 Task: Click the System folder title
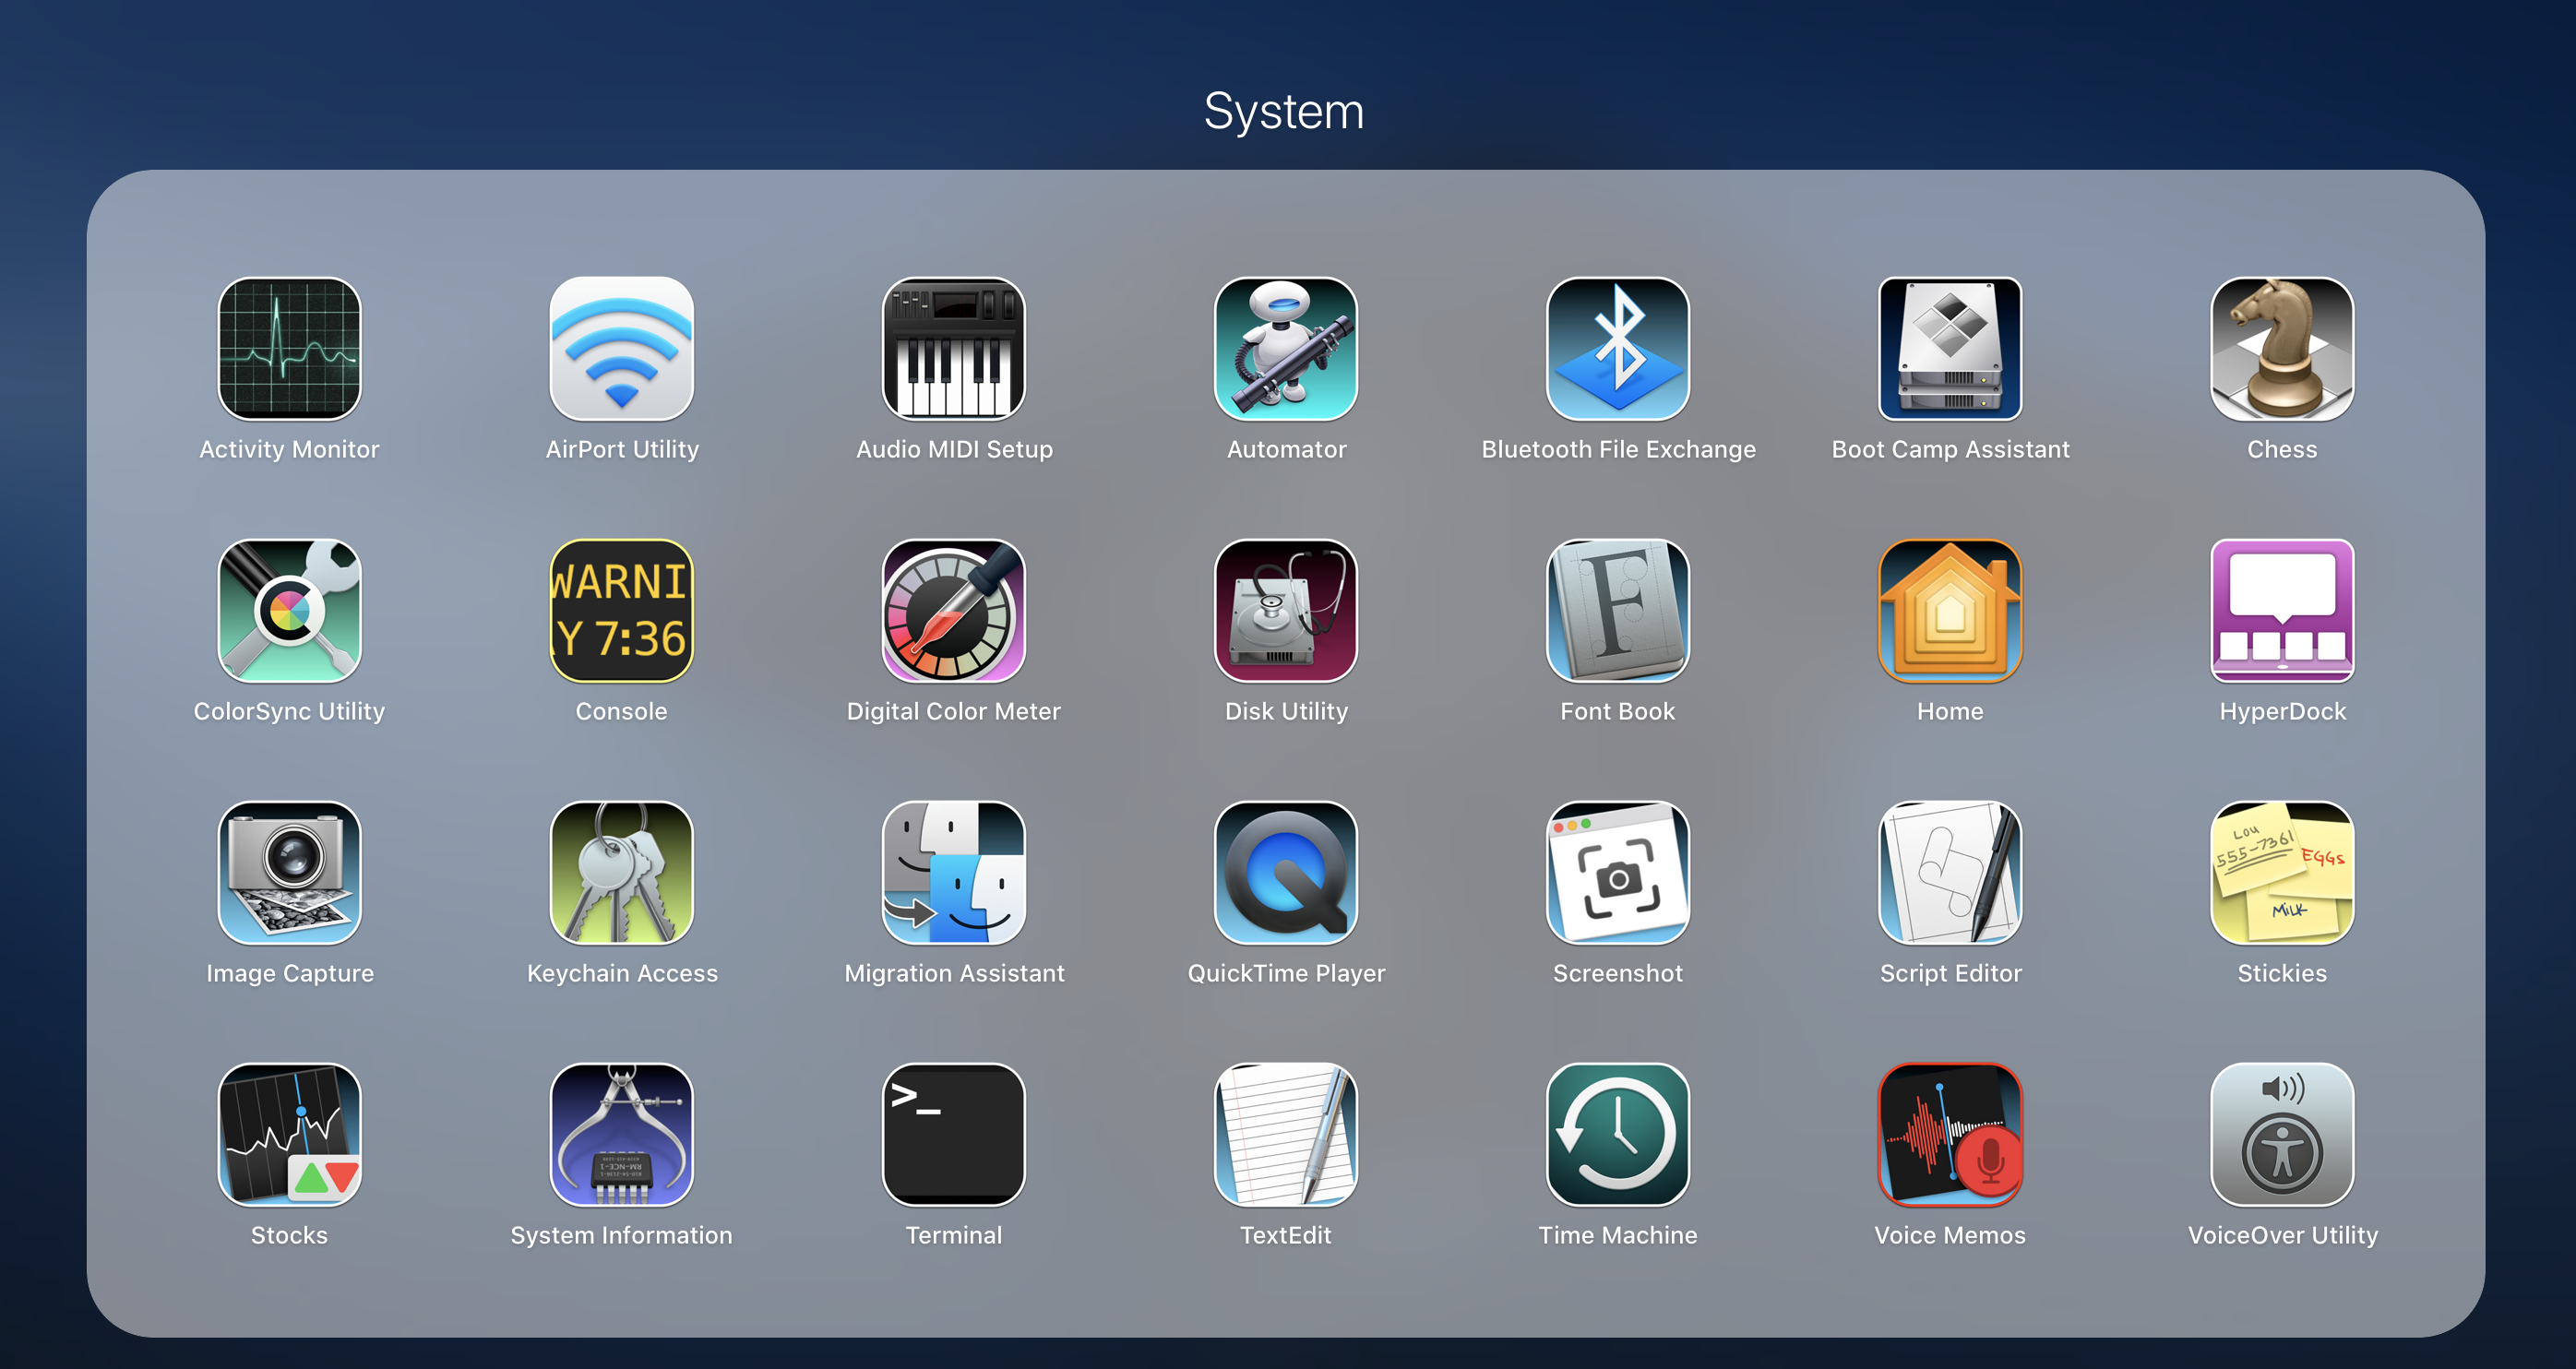(1283, 111)
